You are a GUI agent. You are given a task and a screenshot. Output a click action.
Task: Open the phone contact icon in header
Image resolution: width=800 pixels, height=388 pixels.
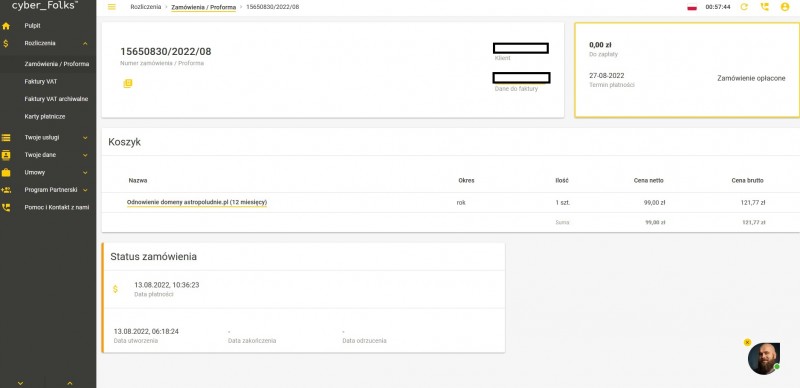(764, 7)
